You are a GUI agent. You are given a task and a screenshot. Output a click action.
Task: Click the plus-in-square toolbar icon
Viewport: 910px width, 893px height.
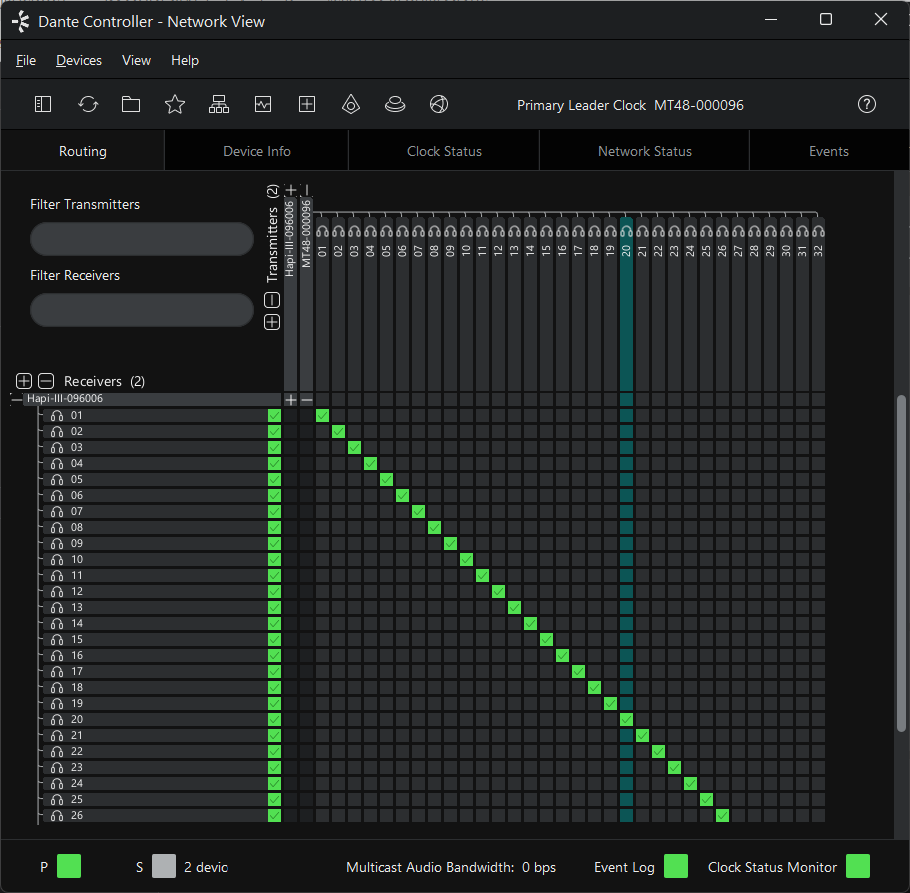coord(306,104)
